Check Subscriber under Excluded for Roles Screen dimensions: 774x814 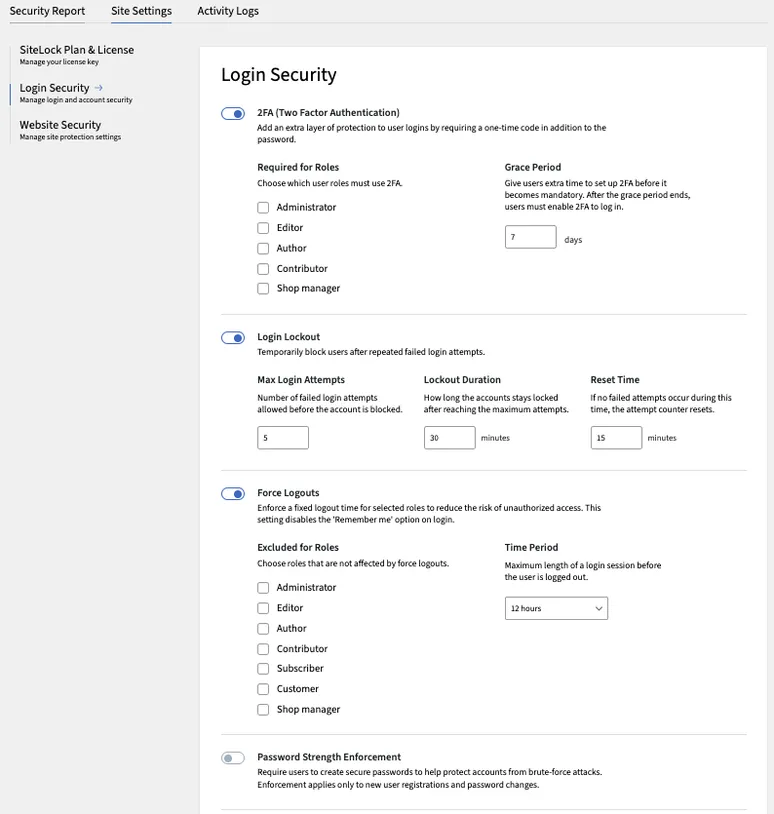(x=263, y=668)
